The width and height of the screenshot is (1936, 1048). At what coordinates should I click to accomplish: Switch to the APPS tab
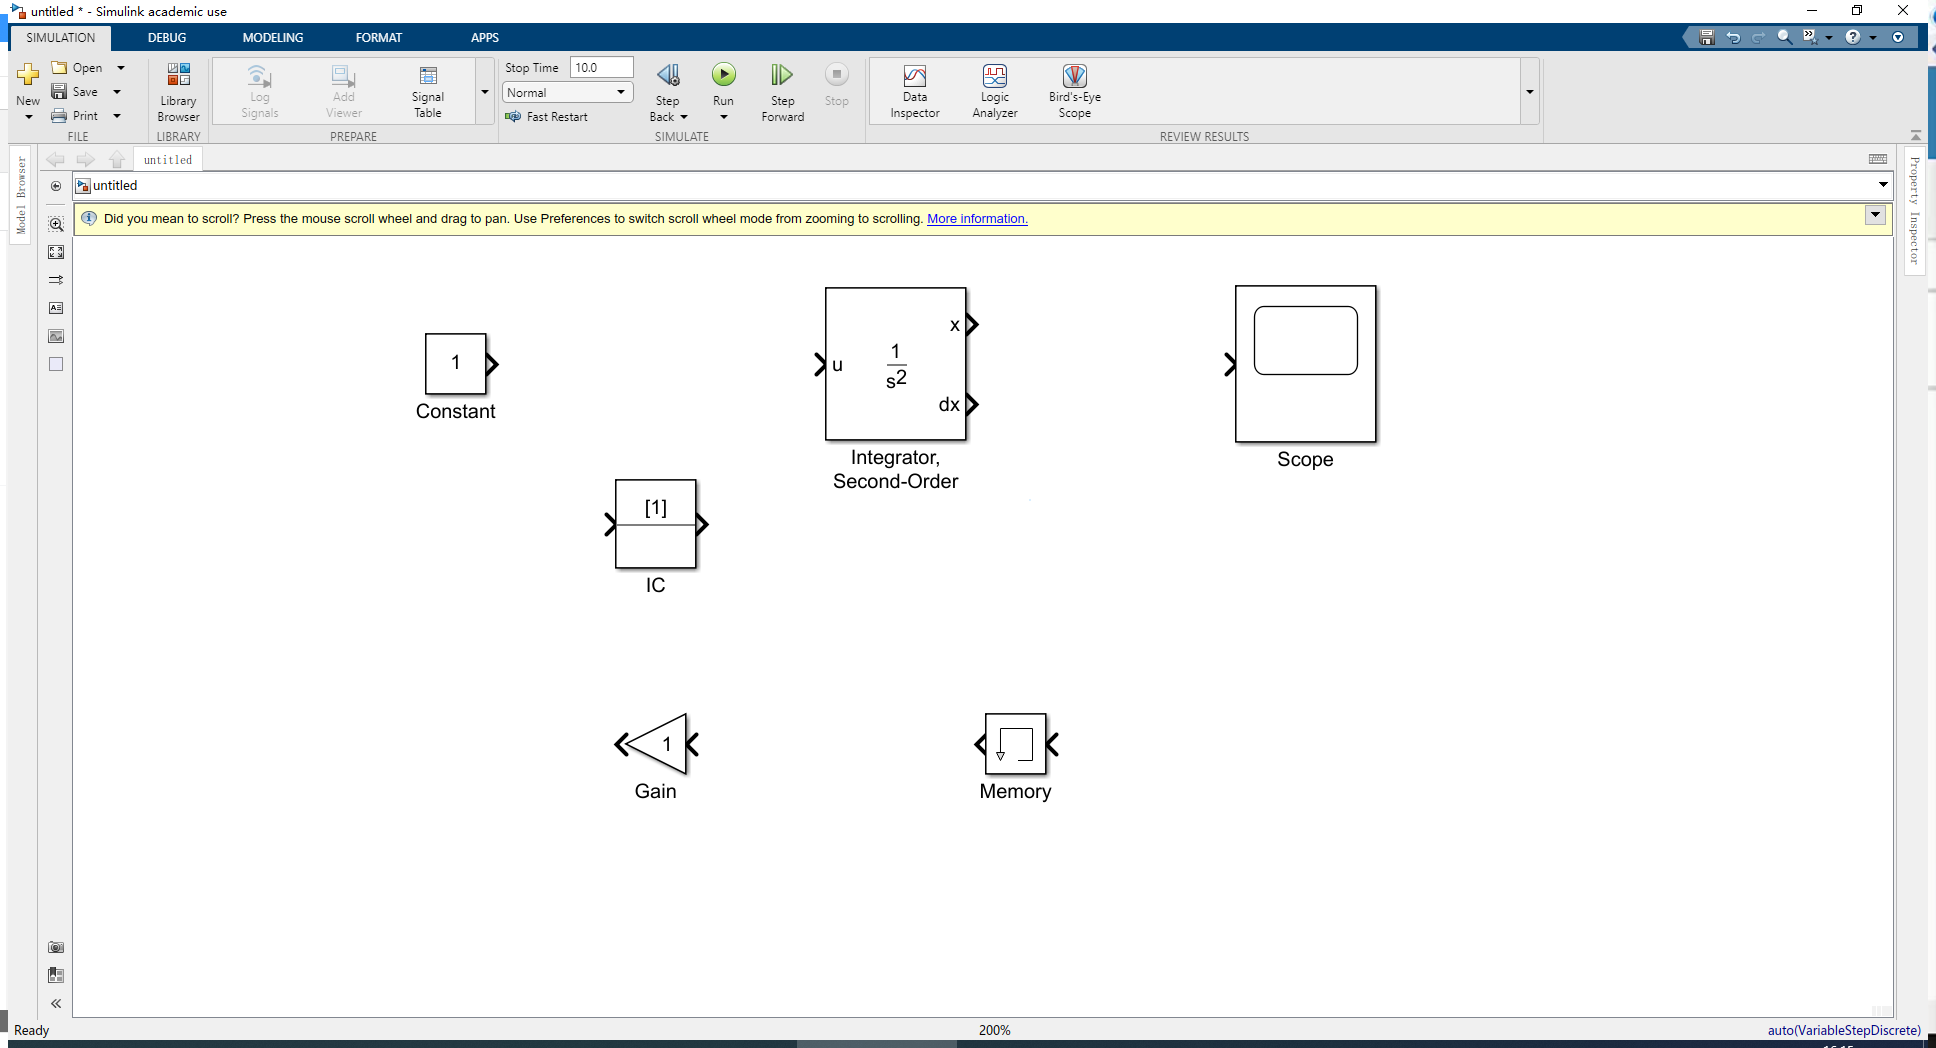click(x=485, y=37)
